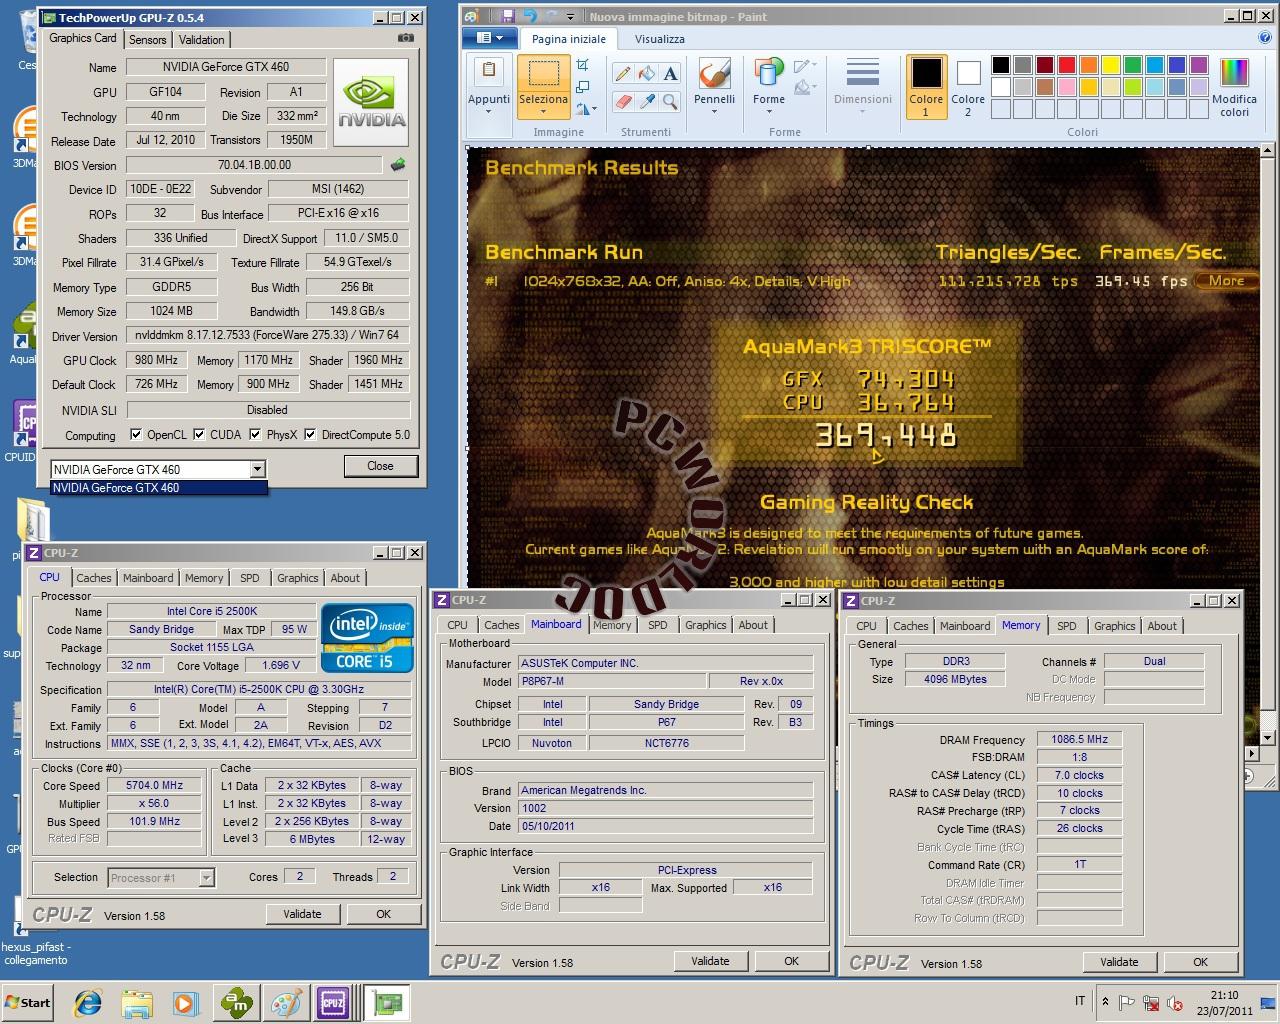Screen dimensions: 1280x1024
Task: Select the Fill with color bucket tool
Action: [x=646, y=74]
